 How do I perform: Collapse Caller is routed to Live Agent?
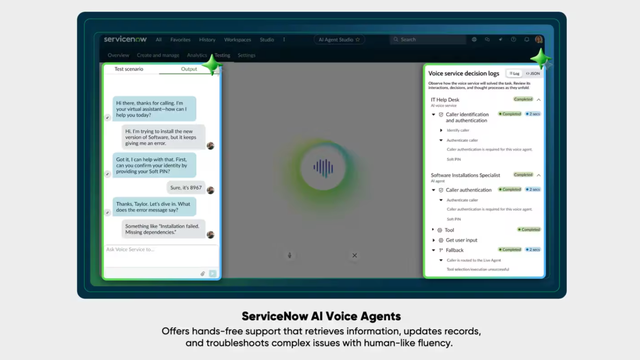point(441,260)
